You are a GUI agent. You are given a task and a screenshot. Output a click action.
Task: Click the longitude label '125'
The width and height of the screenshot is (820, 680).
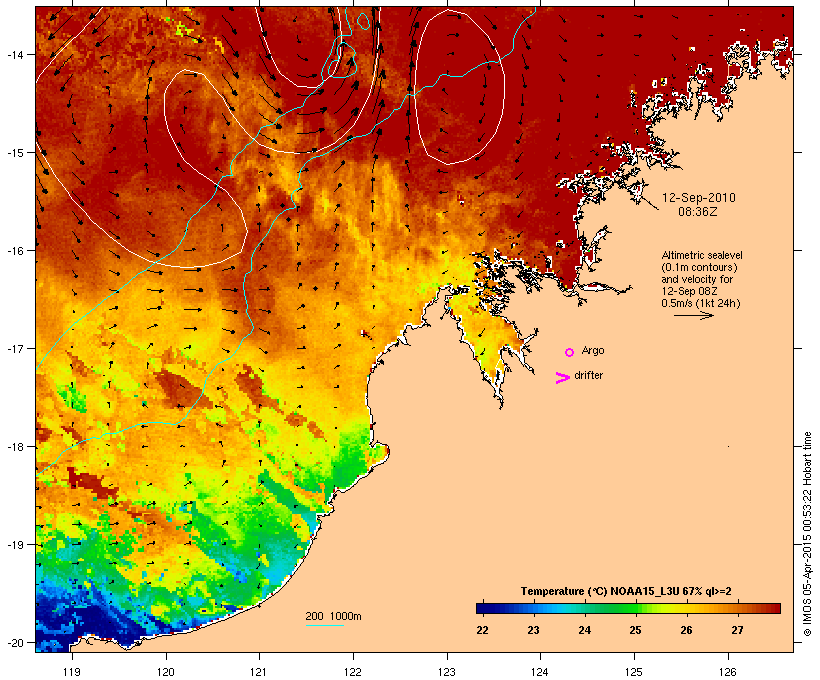tap(634, 672)
